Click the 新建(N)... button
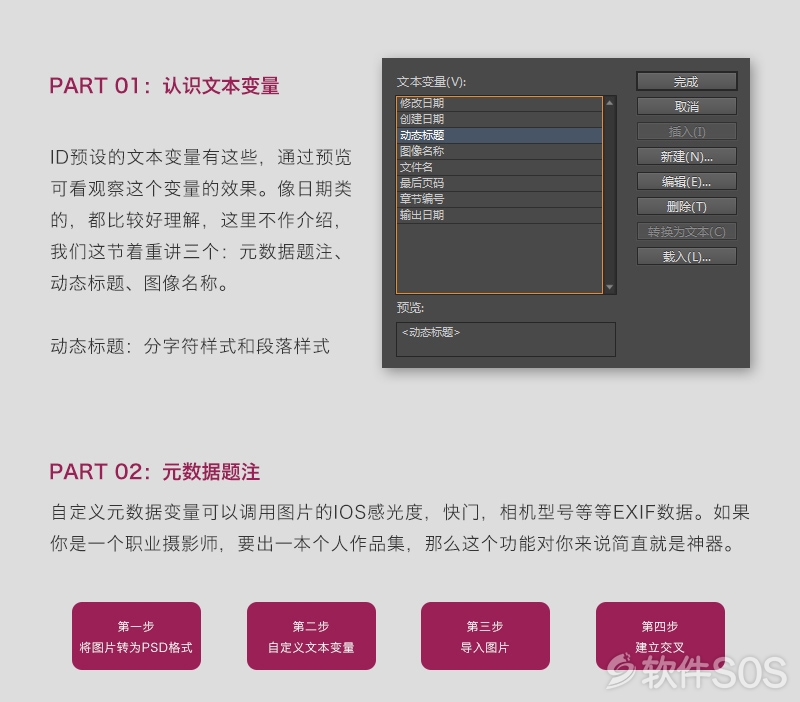Viewport: 800px width, 702px height. click(x=686, y=157)
